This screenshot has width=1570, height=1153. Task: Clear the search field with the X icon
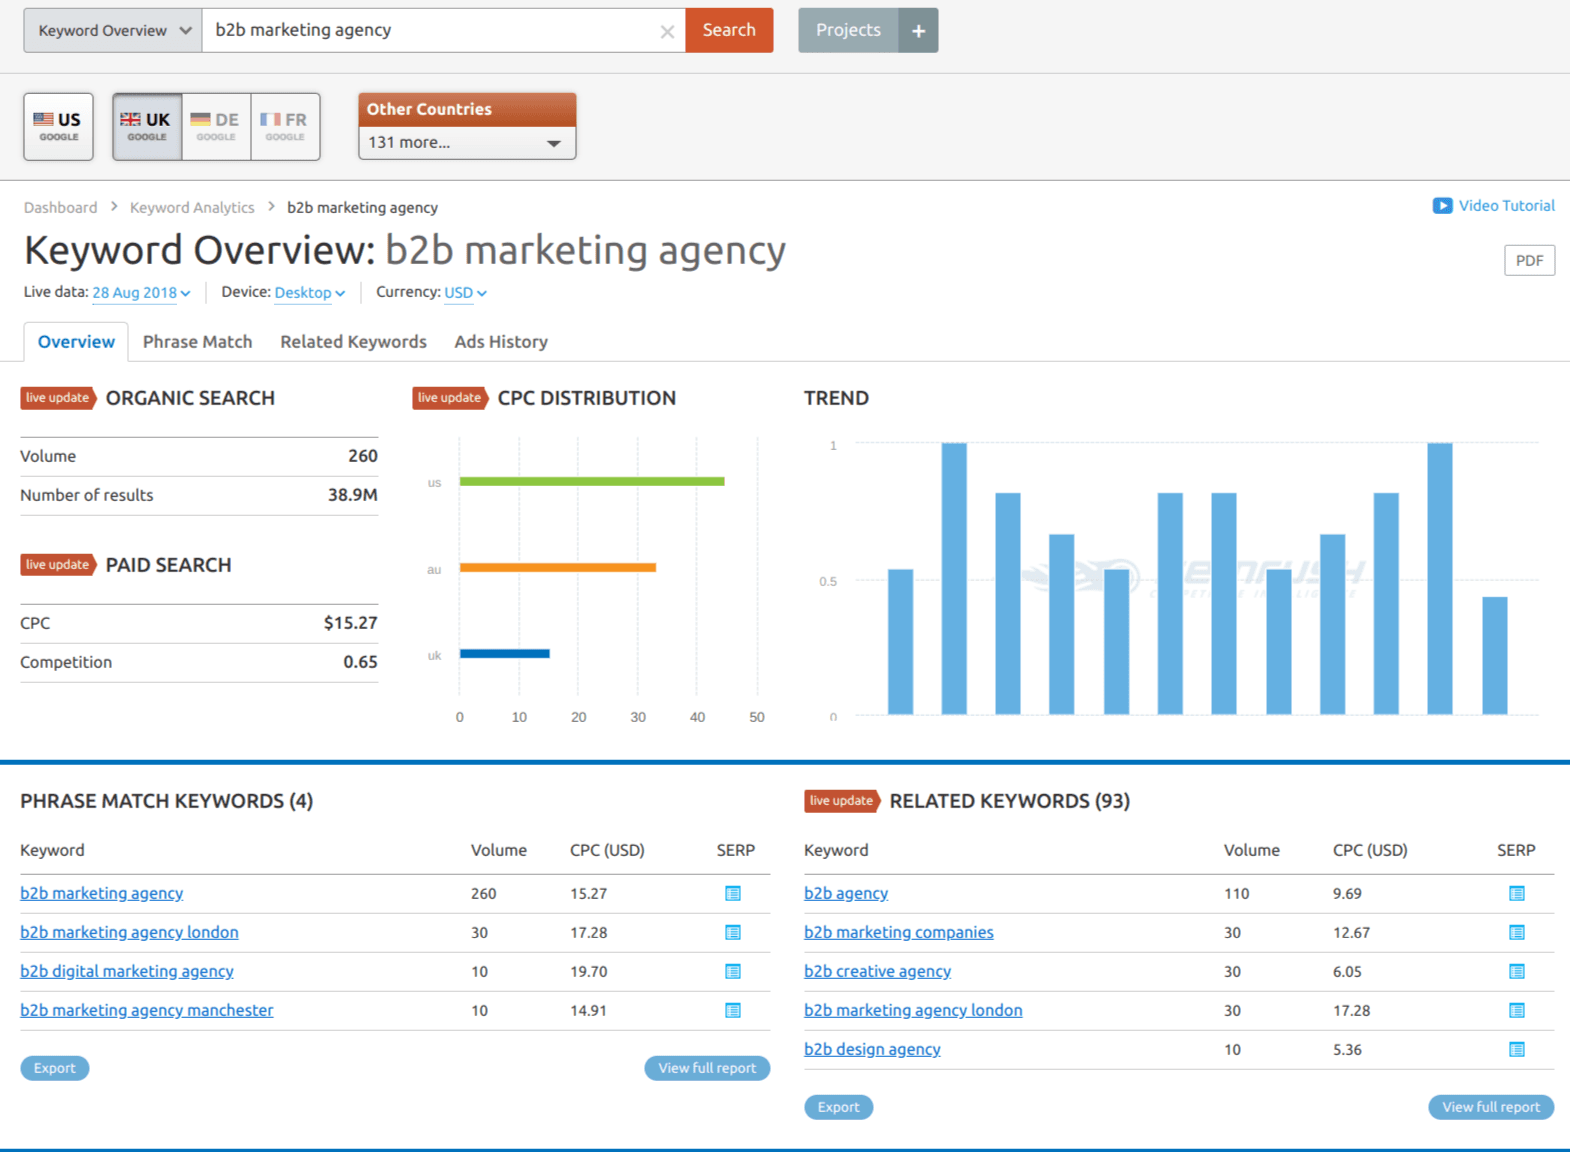pos(667,32)
